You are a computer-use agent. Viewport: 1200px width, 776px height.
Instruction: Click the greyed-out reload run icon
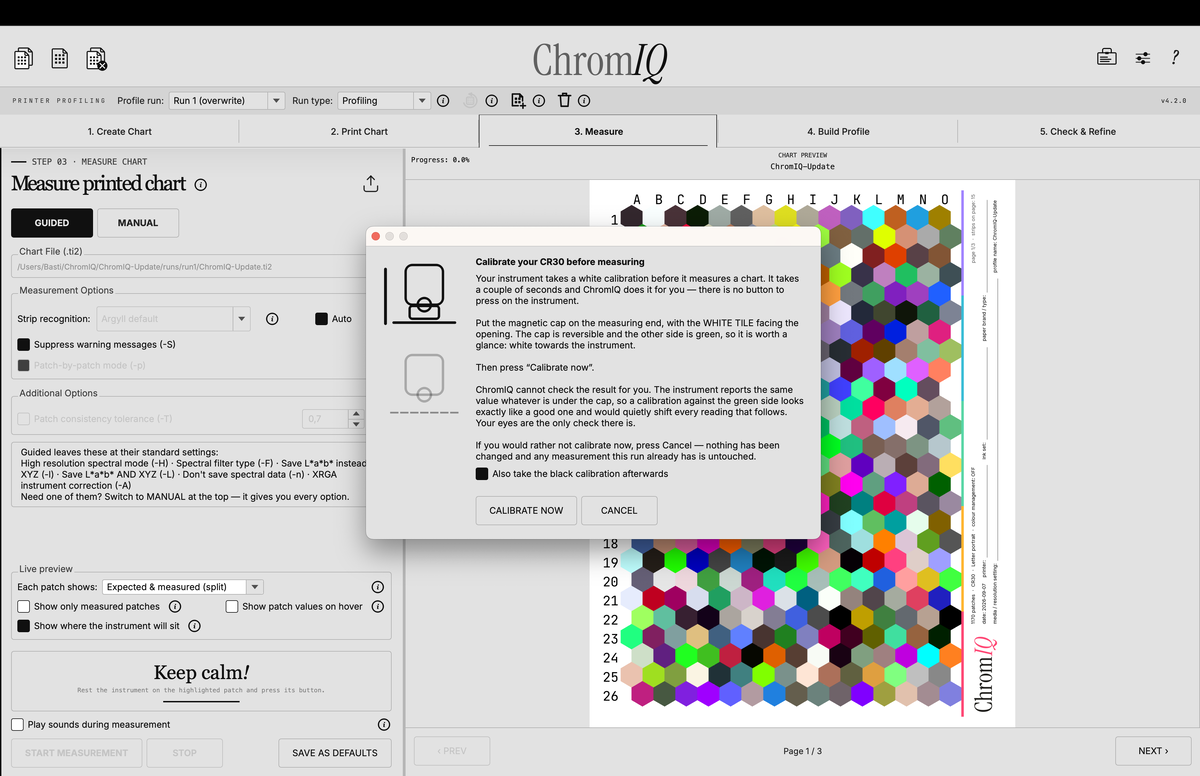(x=471, y=101)
